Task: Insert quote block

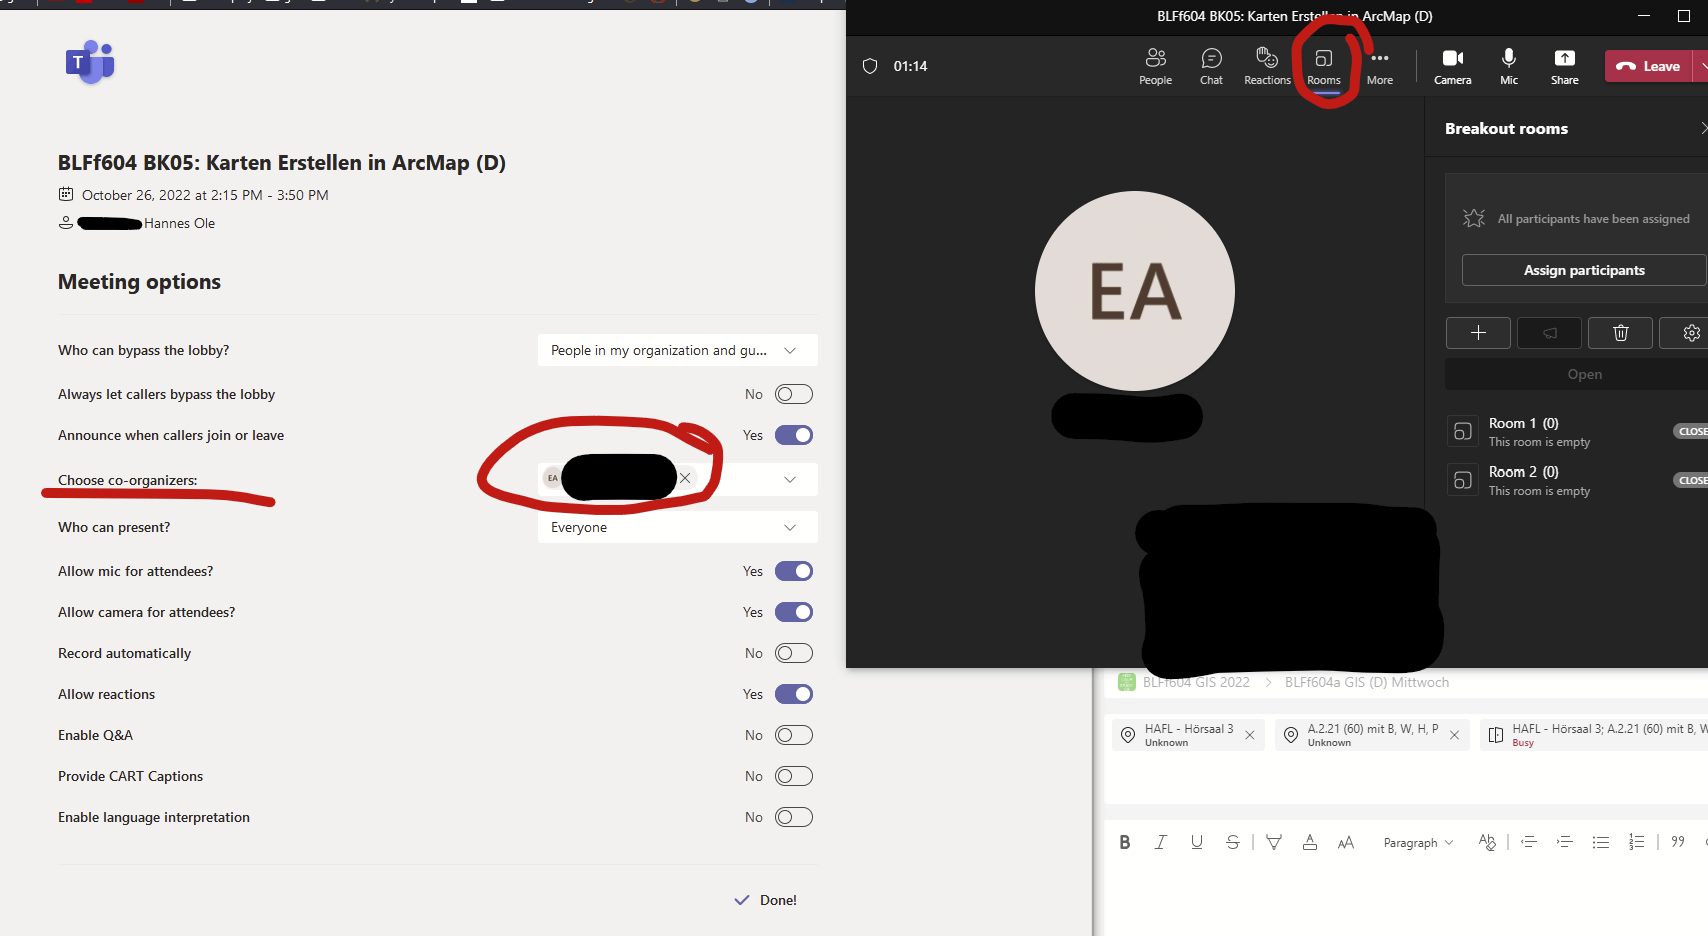Action: (x=1678, y=842)
